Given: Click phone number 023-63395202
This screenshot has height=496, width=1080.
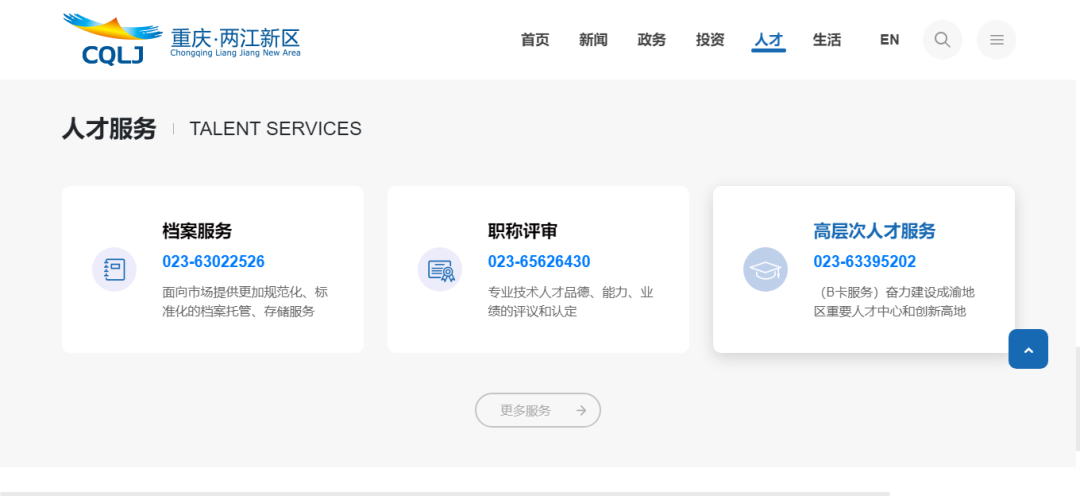Looking at the screenshot, I should (x=864, y=262).
